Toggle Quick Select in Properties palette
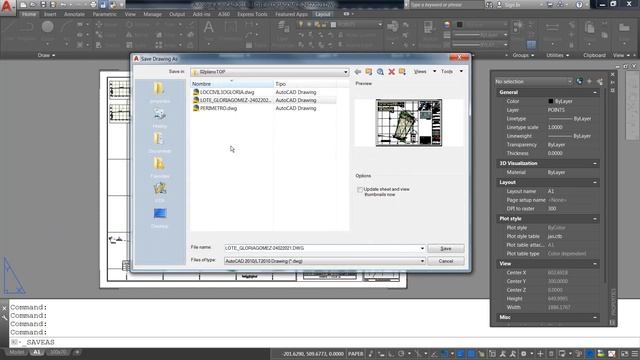640x360 pixels. tap(600, 82)
